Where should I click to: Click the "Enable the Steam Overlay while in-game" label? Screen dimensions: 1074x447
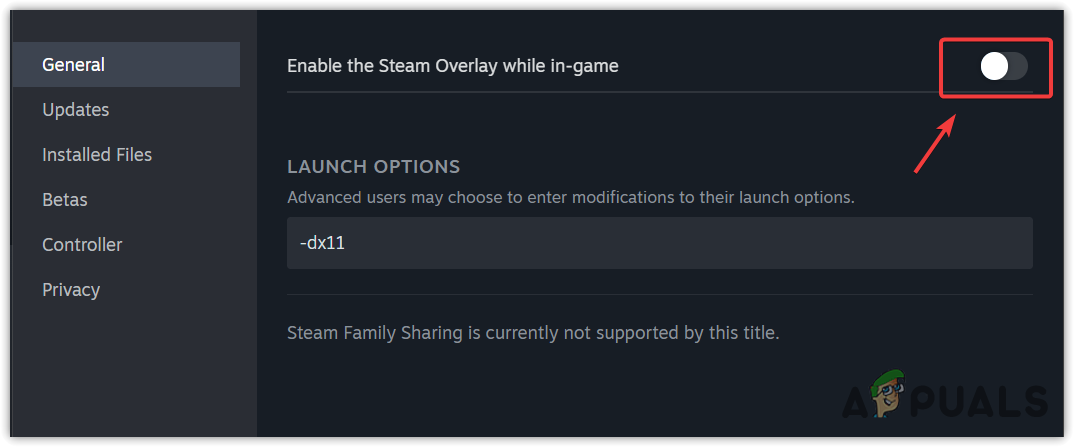(452, 66)
